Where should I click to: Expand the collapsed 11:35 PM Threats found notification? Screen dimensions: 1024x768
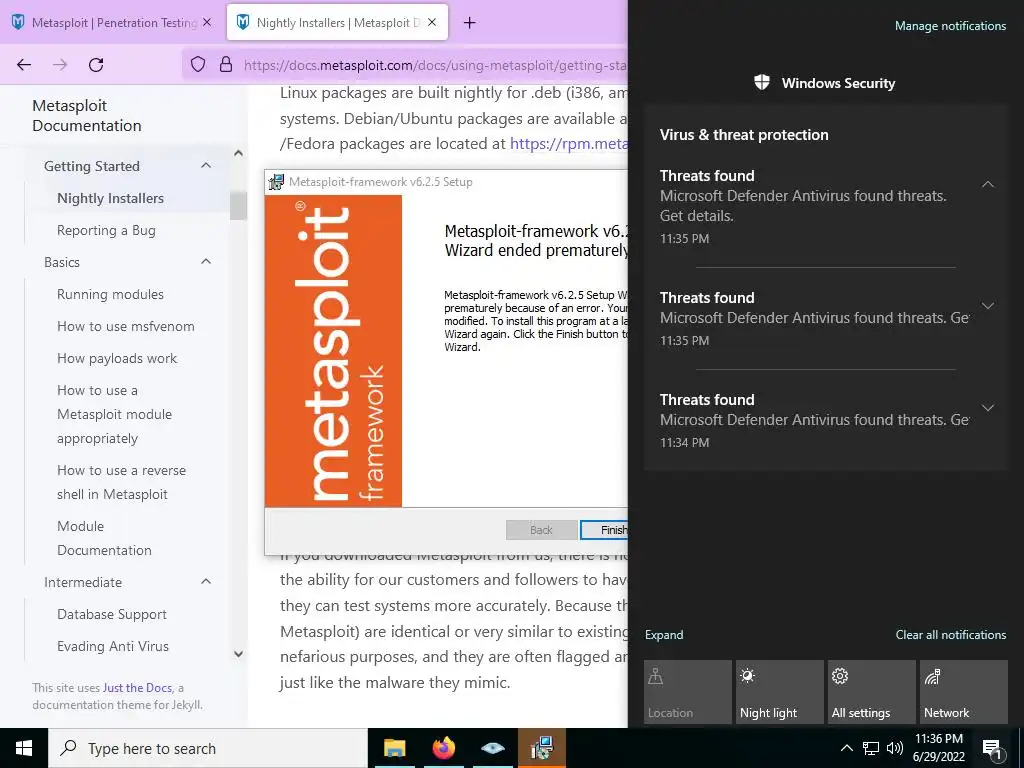point(988,306)
